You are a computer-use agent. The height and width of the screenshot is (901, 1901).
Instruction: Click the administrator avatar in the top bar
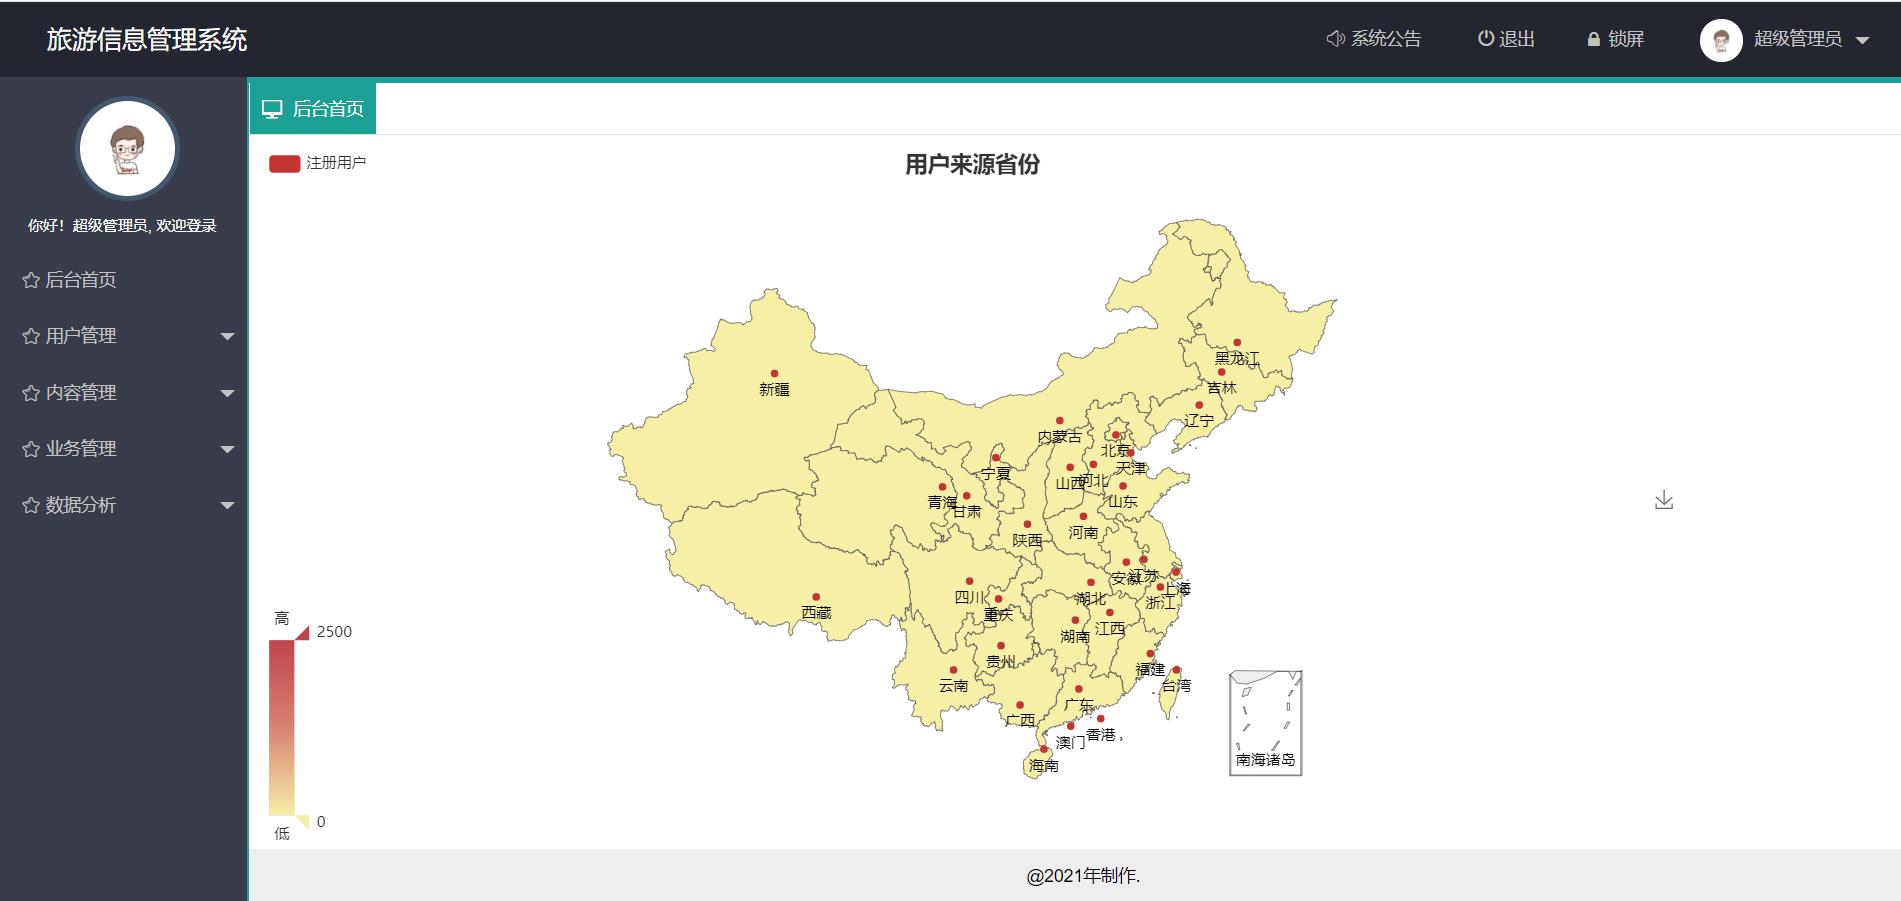pos(1721,40)
